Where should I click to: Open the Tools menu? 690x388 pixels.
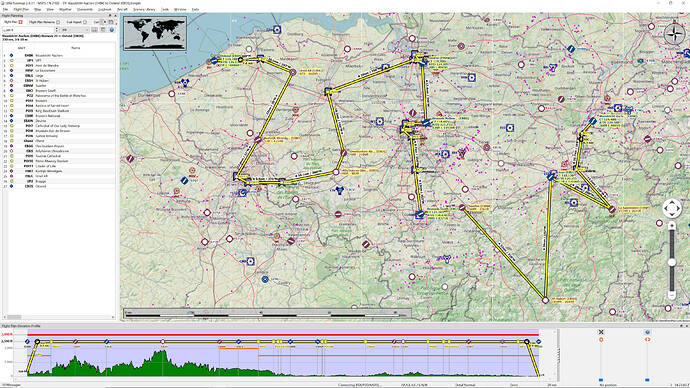coord(165,9)
